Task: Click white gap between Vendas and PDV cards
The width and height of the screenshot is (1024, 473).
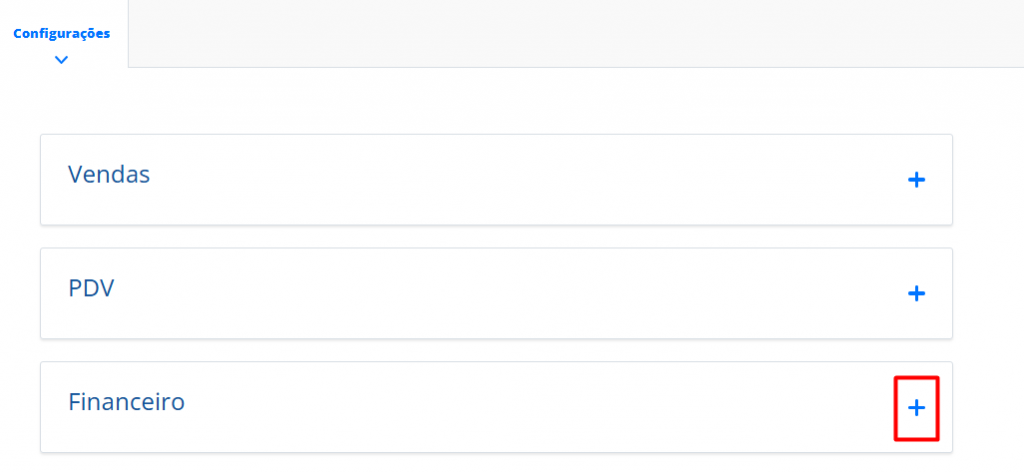Action: [496, 237]
